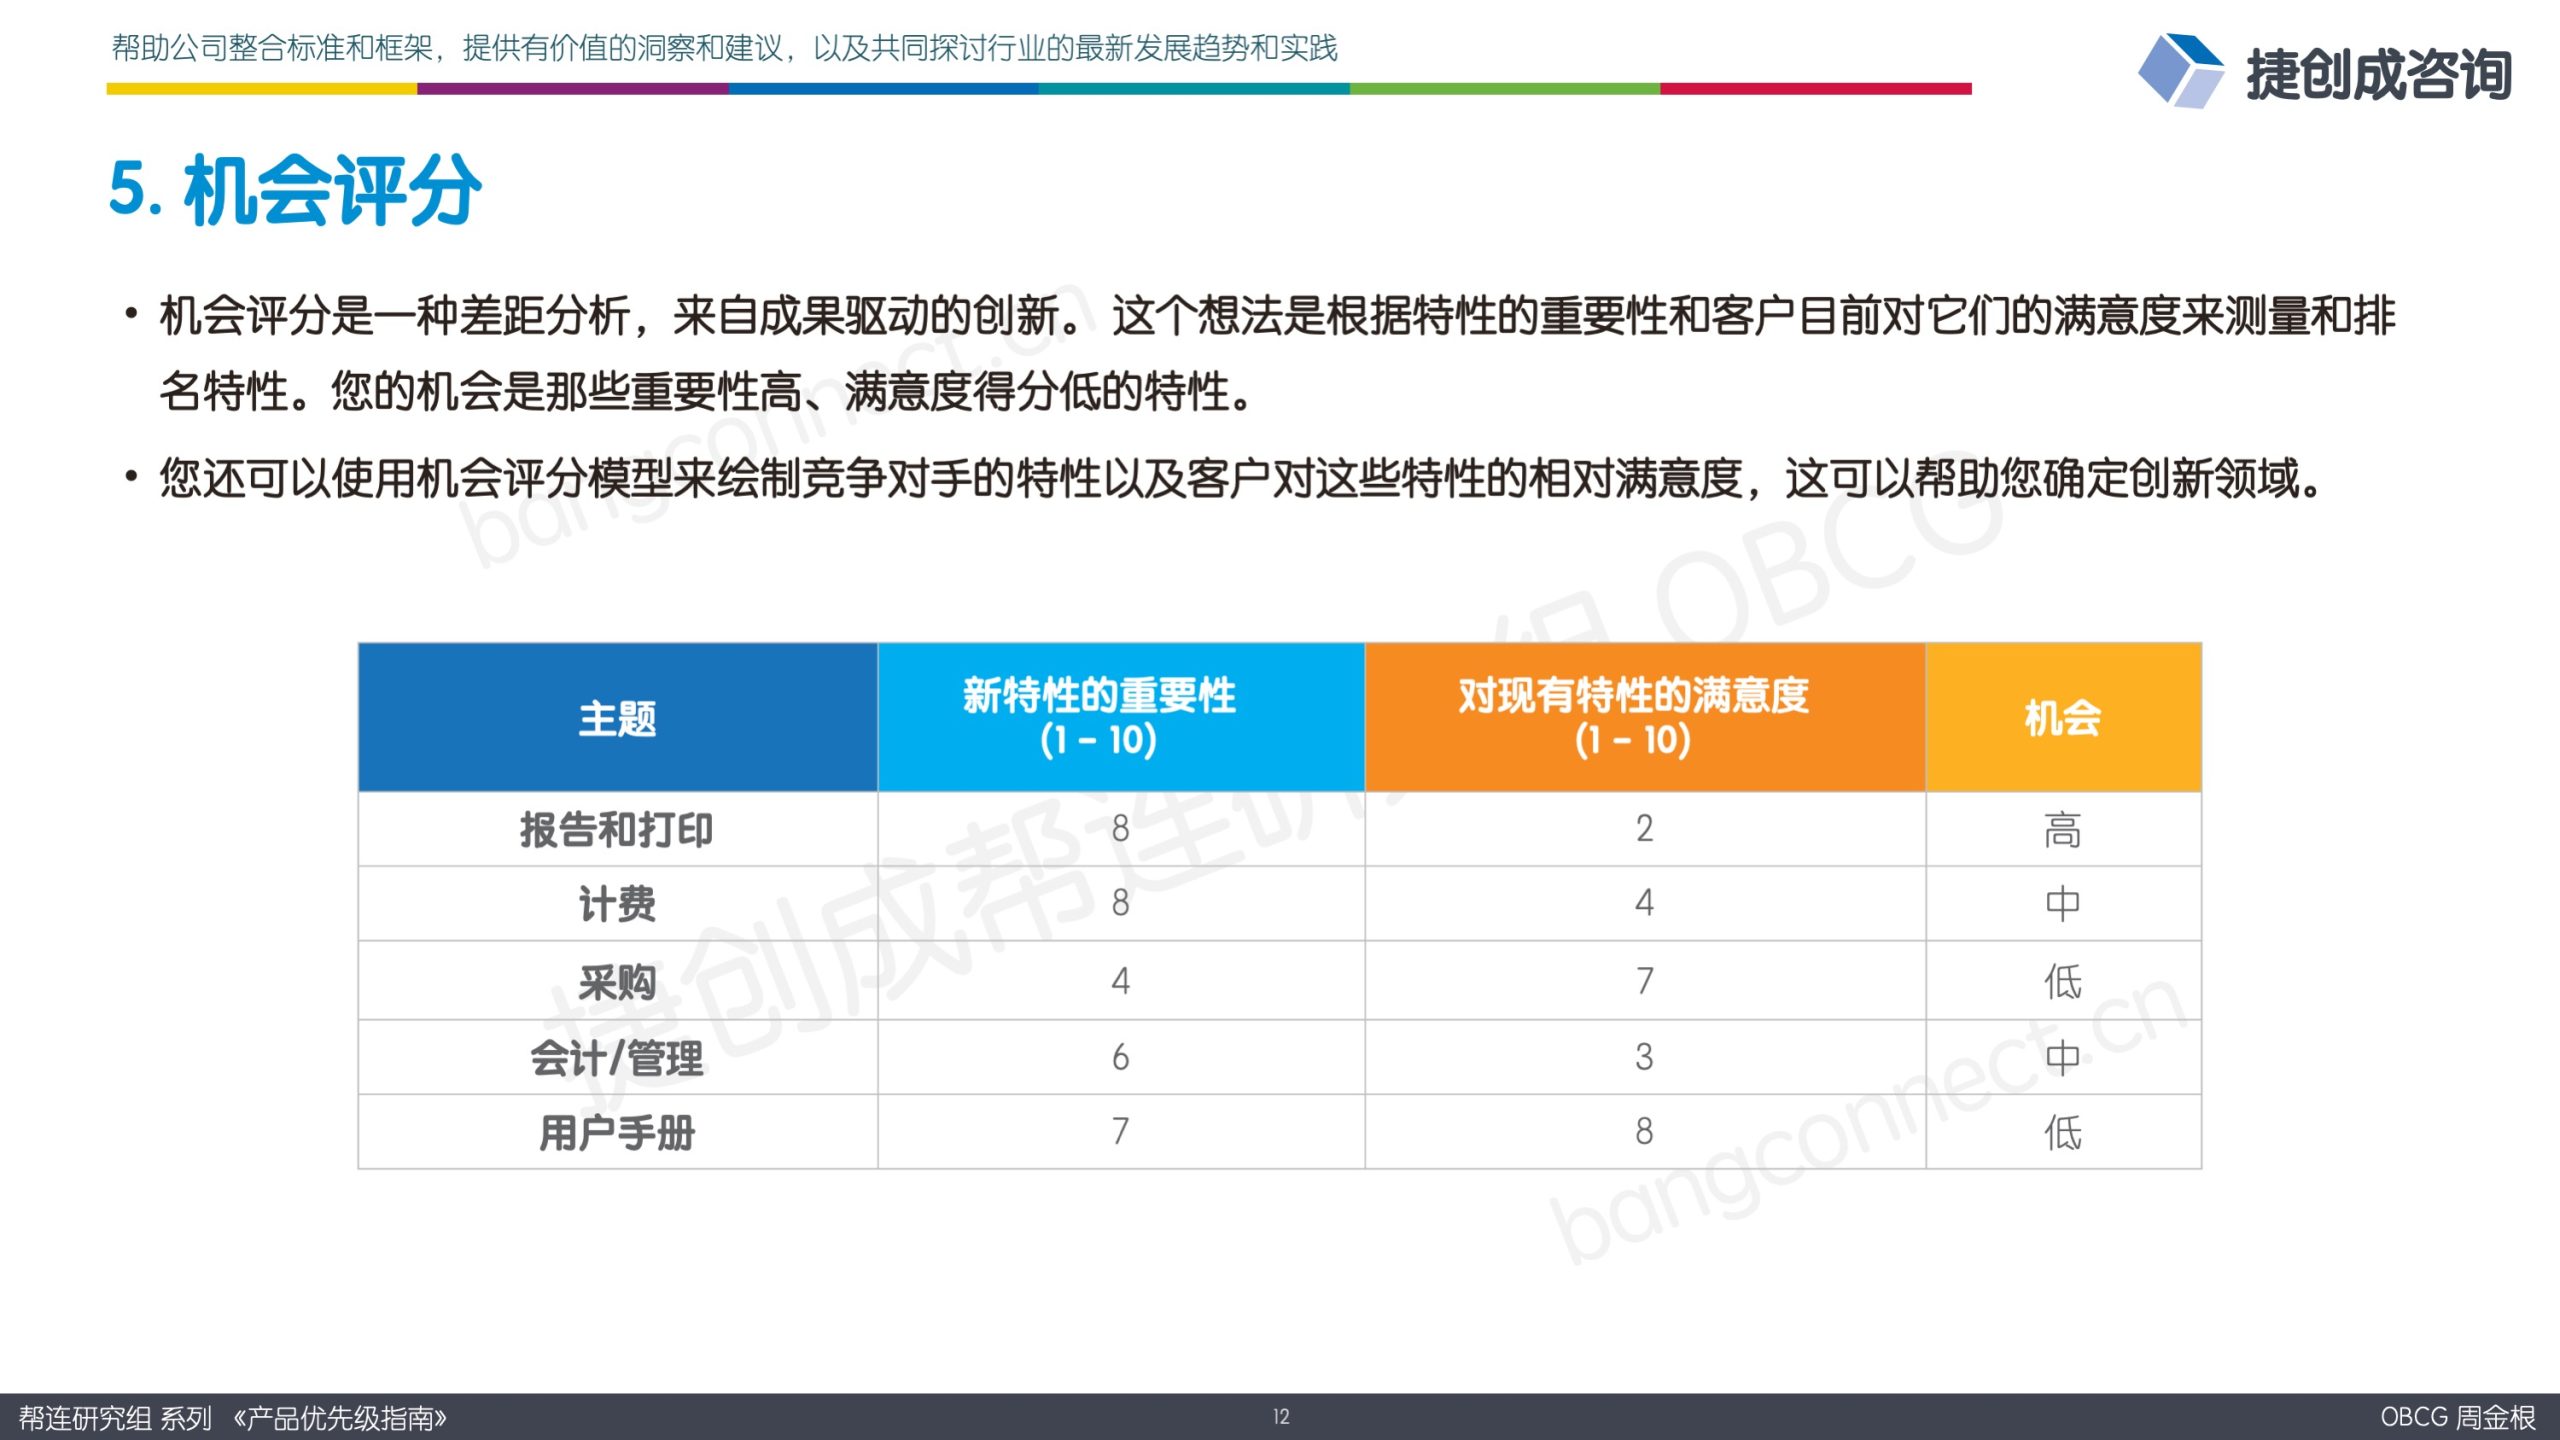This screenshot has height=1440, width=2560.
Task: Click satisfaction value 7 in 采购 row
Action: click(1645, 981)
